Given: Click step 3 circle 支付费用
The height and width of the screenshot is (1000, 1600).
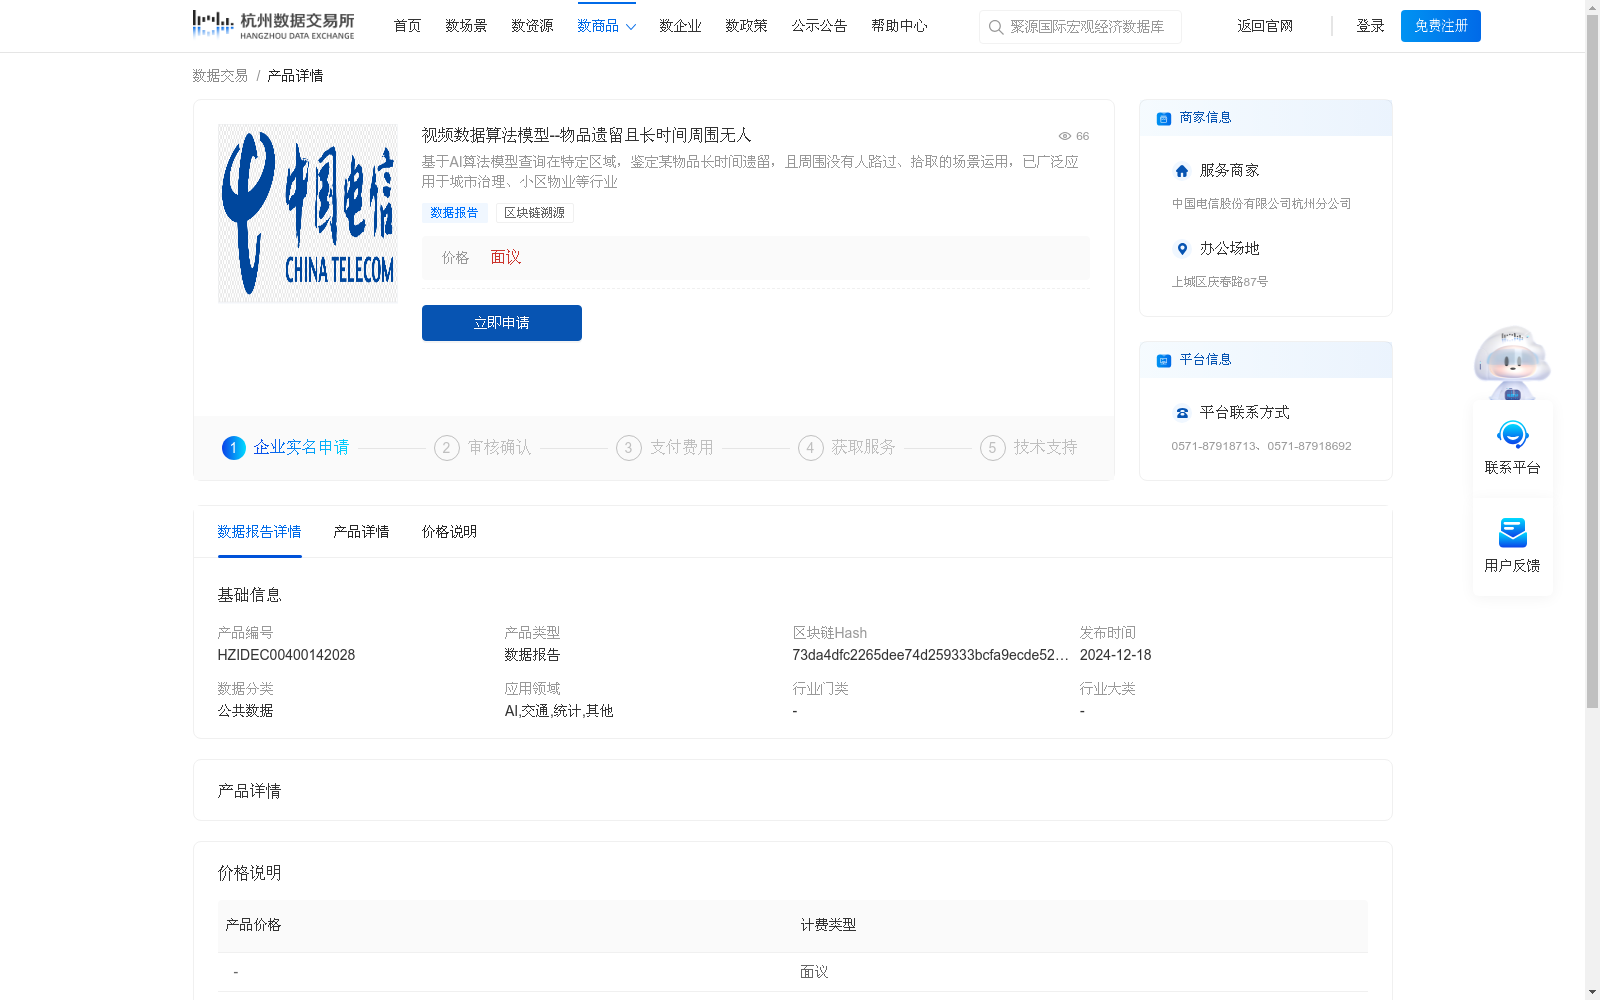Looking at the screenshot, I should click(x=629, y=448).
